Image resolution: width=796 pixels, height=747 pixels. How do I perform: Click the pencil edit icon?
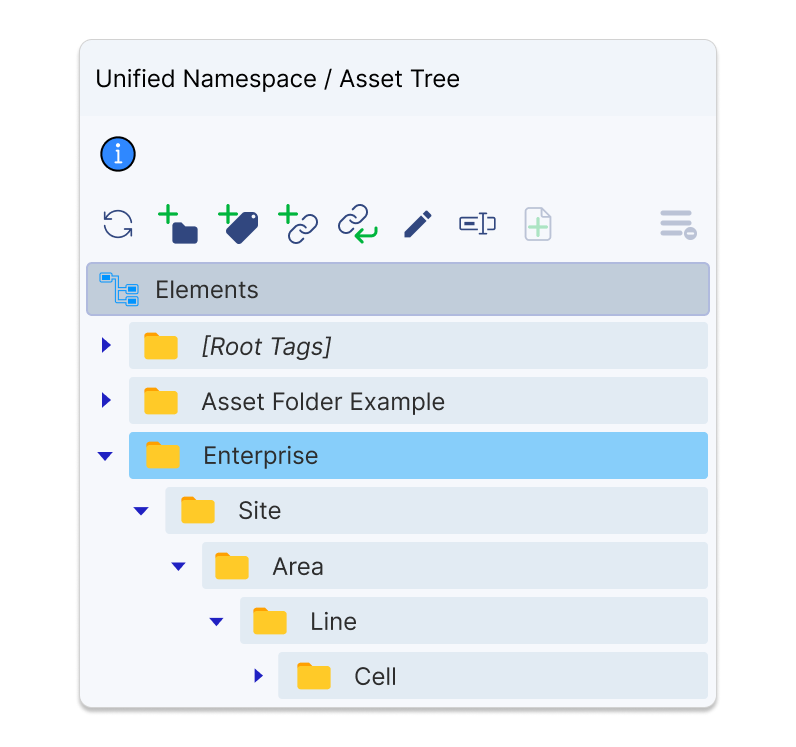tap(418, 224)
